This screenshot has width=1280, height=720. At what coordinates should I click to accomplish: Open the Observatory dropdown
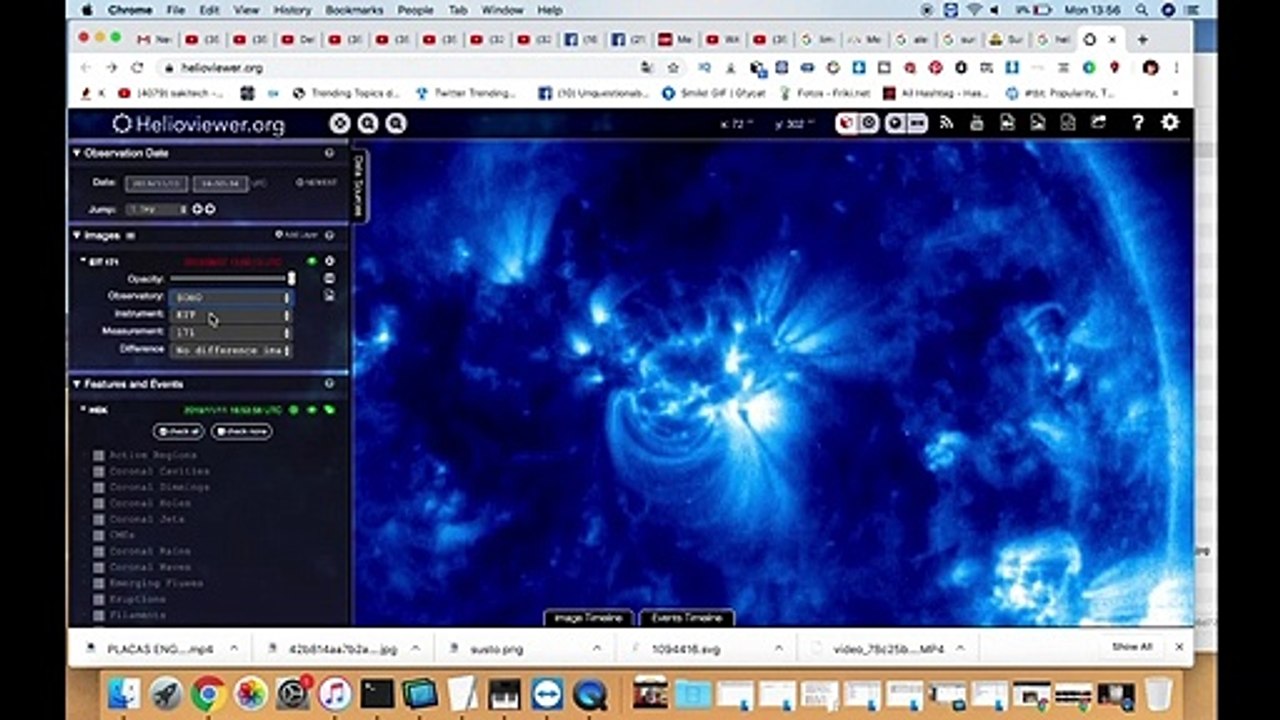pos(232,297)
